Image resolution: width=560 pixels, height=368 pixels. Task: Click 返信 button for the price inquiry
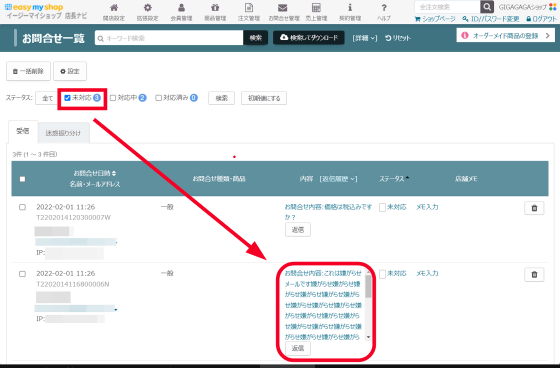[298, 230]
